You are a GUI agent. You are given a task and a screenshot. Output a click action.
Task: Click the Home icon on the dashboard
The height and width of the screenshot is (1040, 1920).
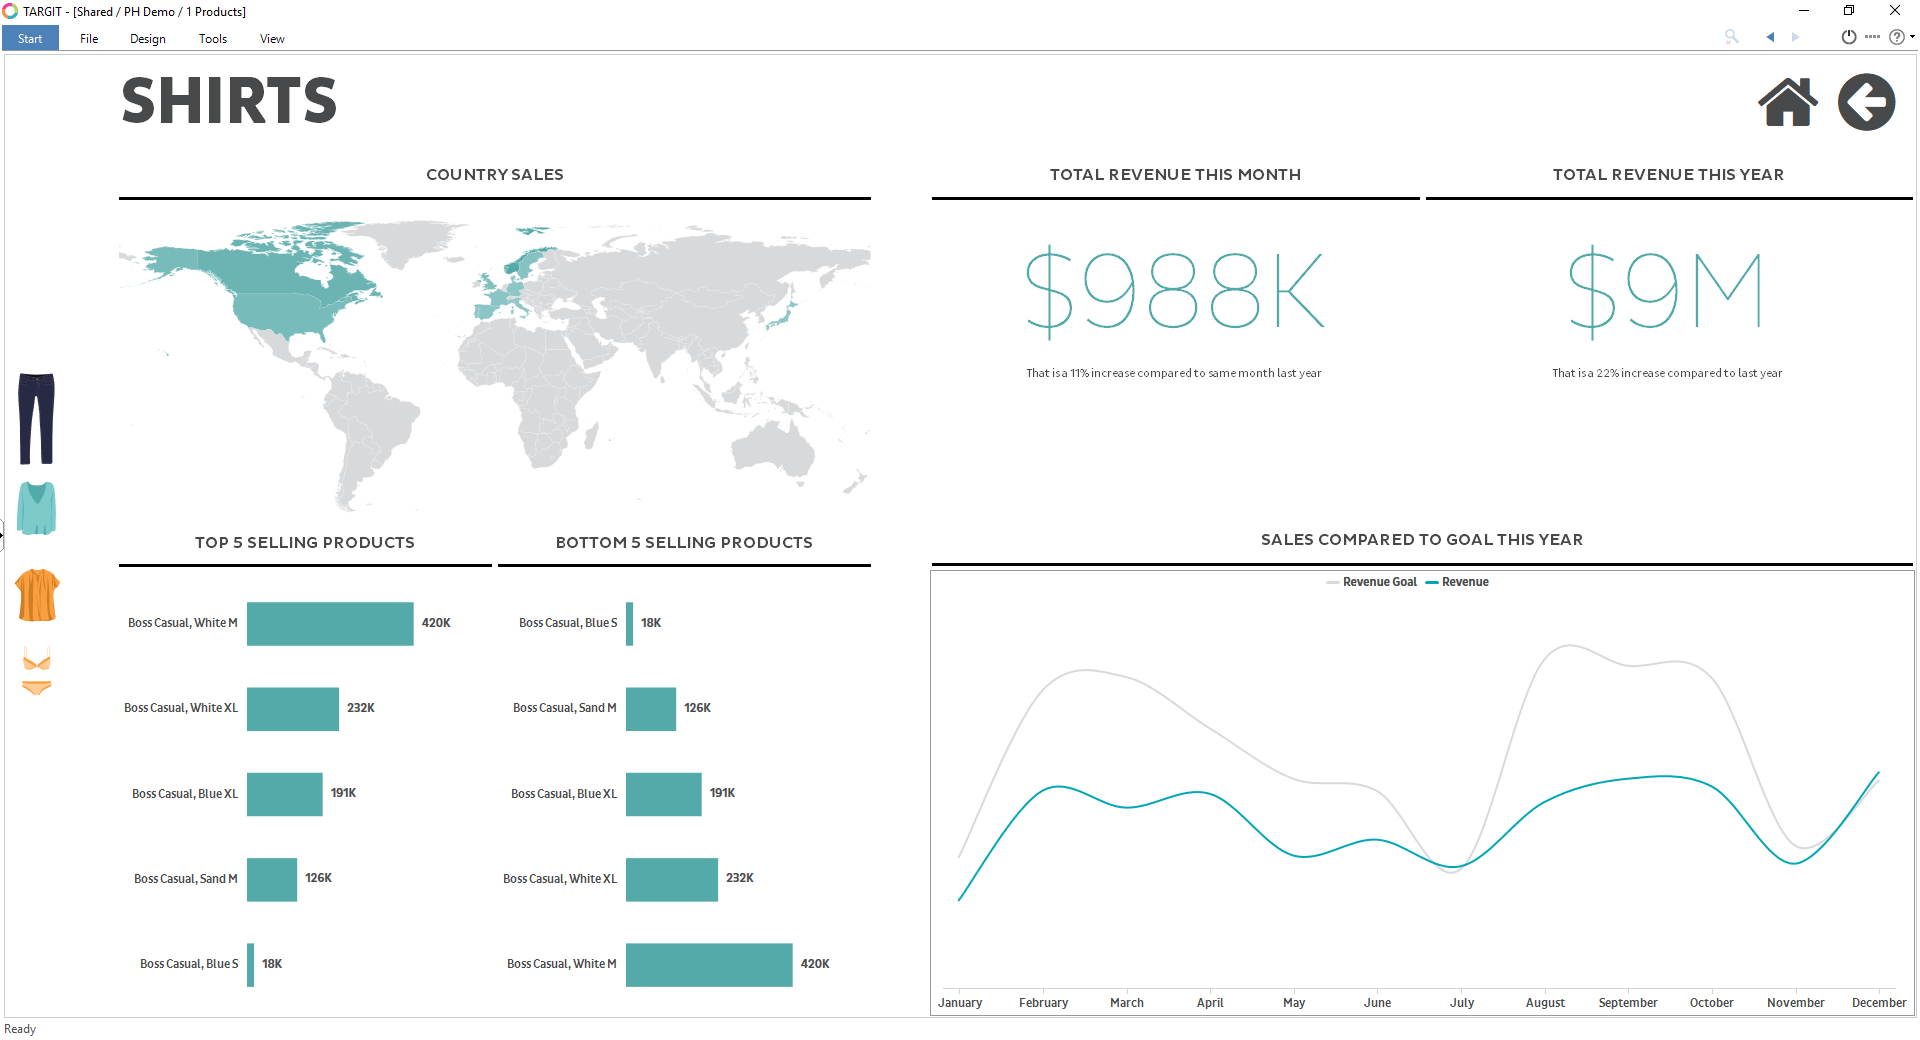(x=1788, y=102)
